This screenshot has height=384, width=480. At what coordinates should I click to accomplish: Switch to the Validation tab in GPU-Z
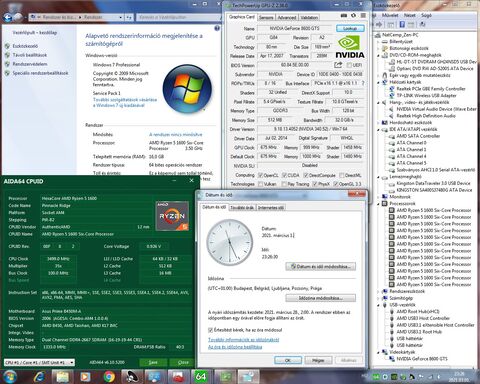click(309, 17)
